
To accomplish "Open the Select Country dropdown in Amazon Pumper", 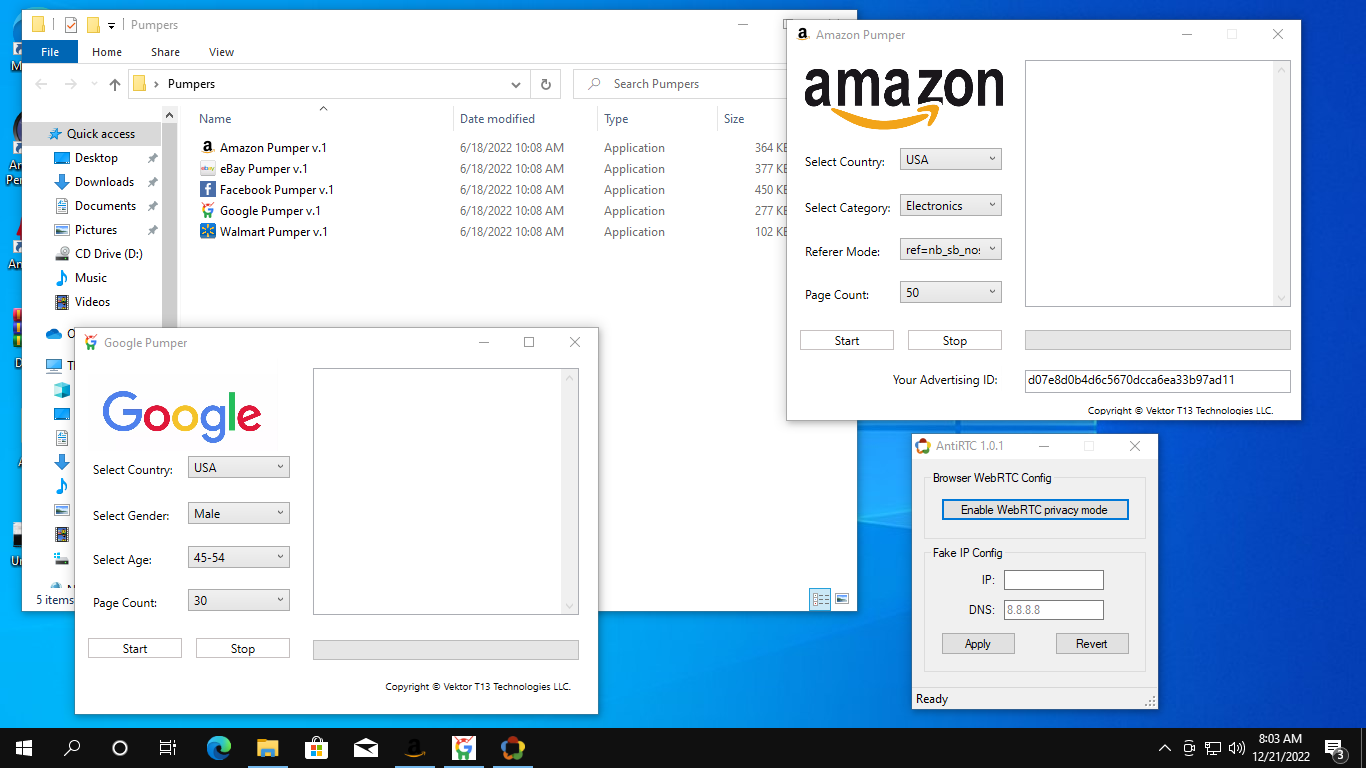I will pyautogui.click(x=951, y=159).
